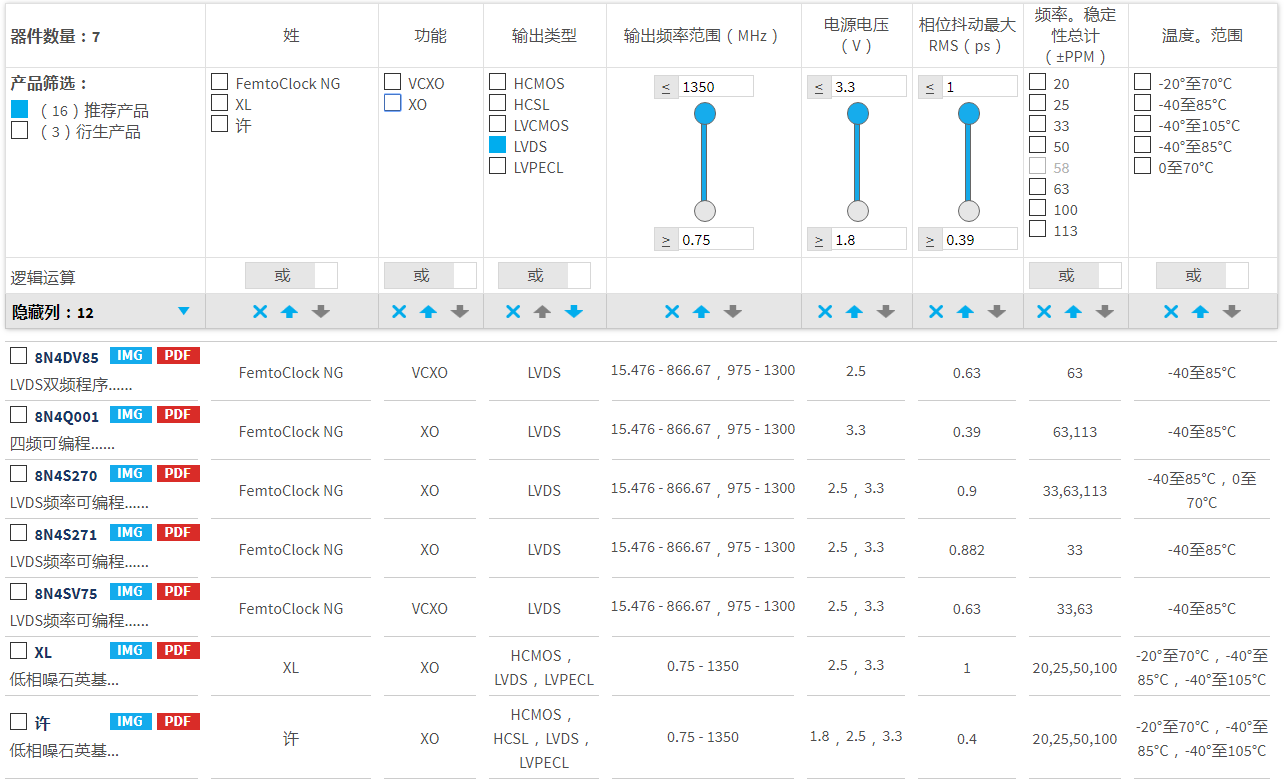Sort 电源电压 column ascending with up arrow

pyautogui.click(x=854, y=312)
